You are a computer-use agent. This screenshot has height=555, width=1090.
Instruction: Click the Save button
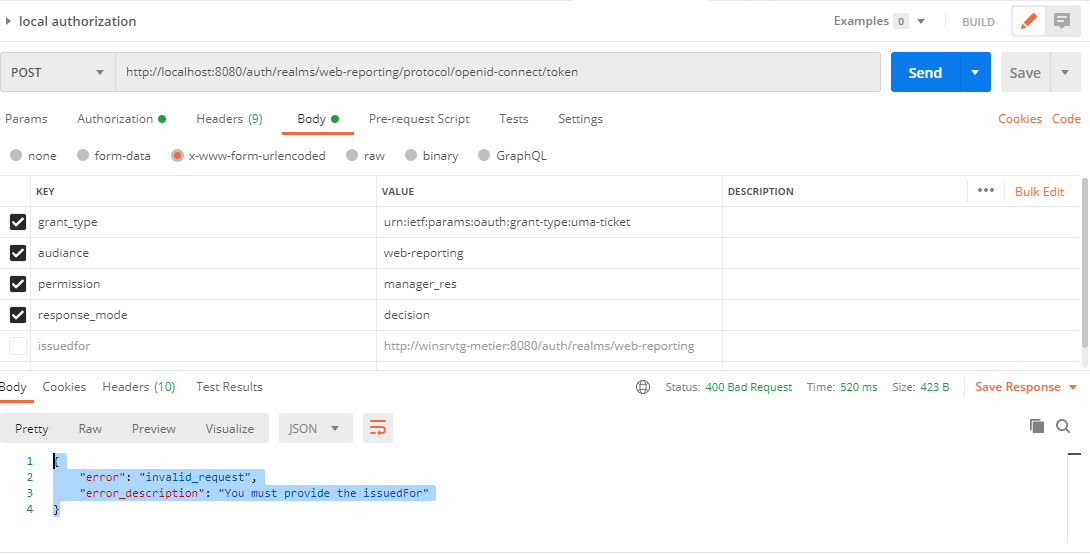pyautogui.click(x=1025, y=72)
